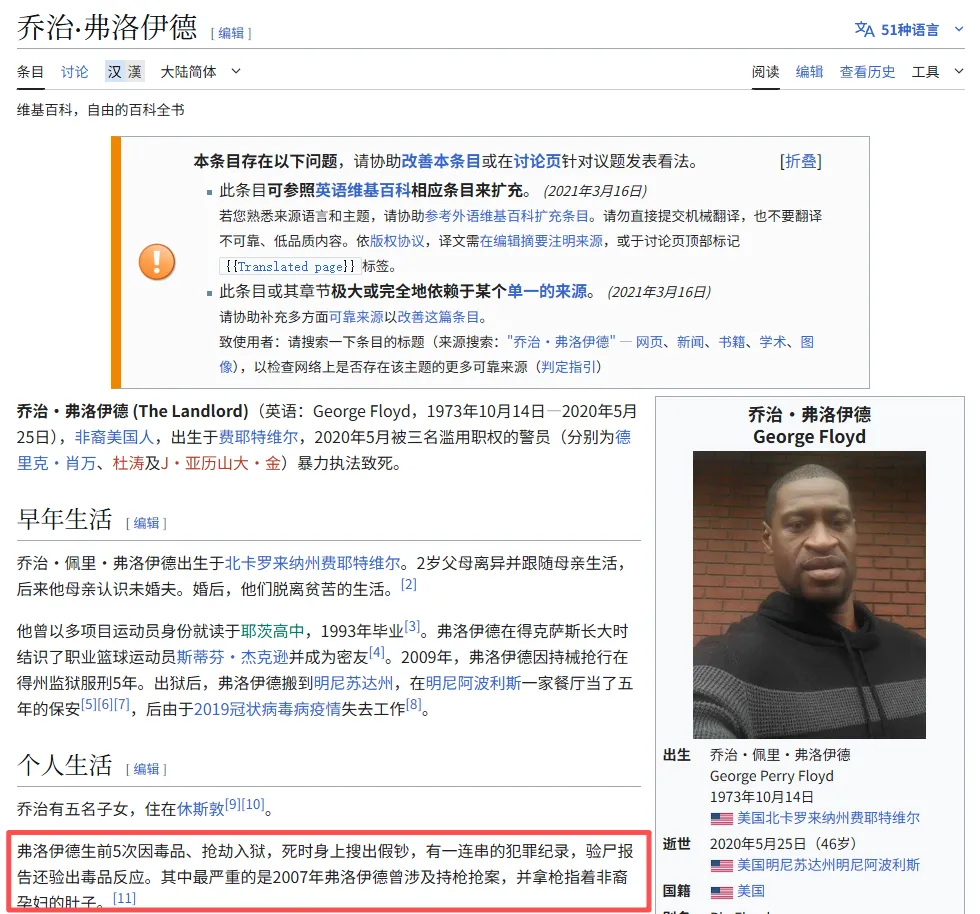Click the orange warning icon in notice box

tap(157, 262)
